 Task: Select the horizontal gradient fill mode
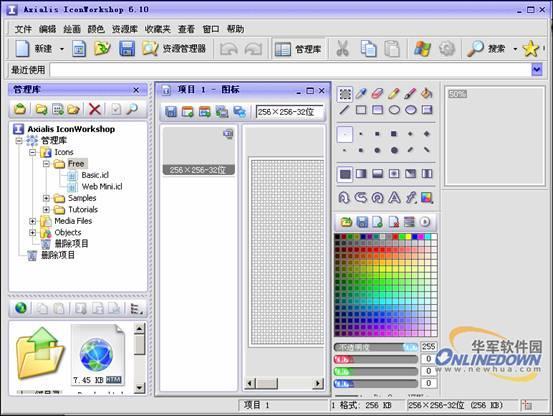pos(361,173)
